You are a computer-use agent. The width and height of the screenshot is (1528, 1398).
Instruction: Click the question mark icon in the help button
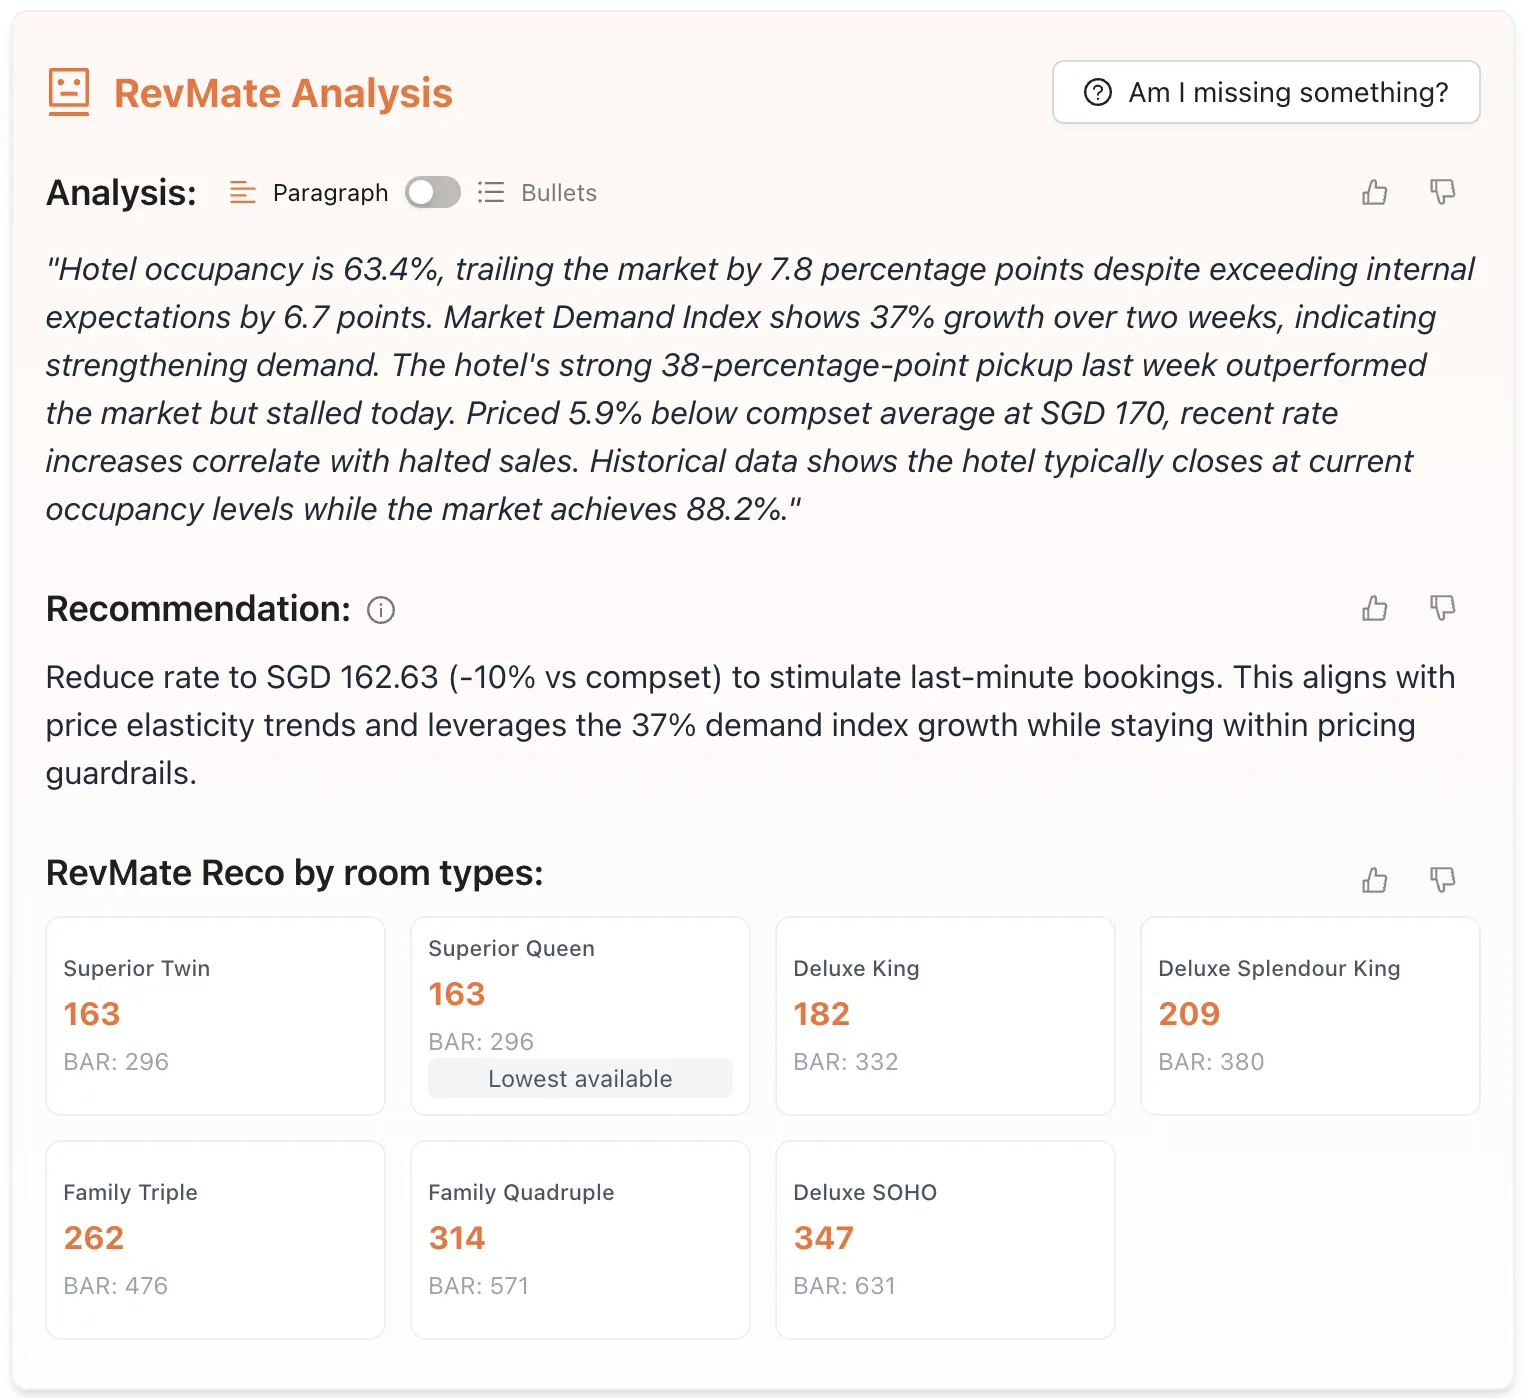[x=1097, y=92]
